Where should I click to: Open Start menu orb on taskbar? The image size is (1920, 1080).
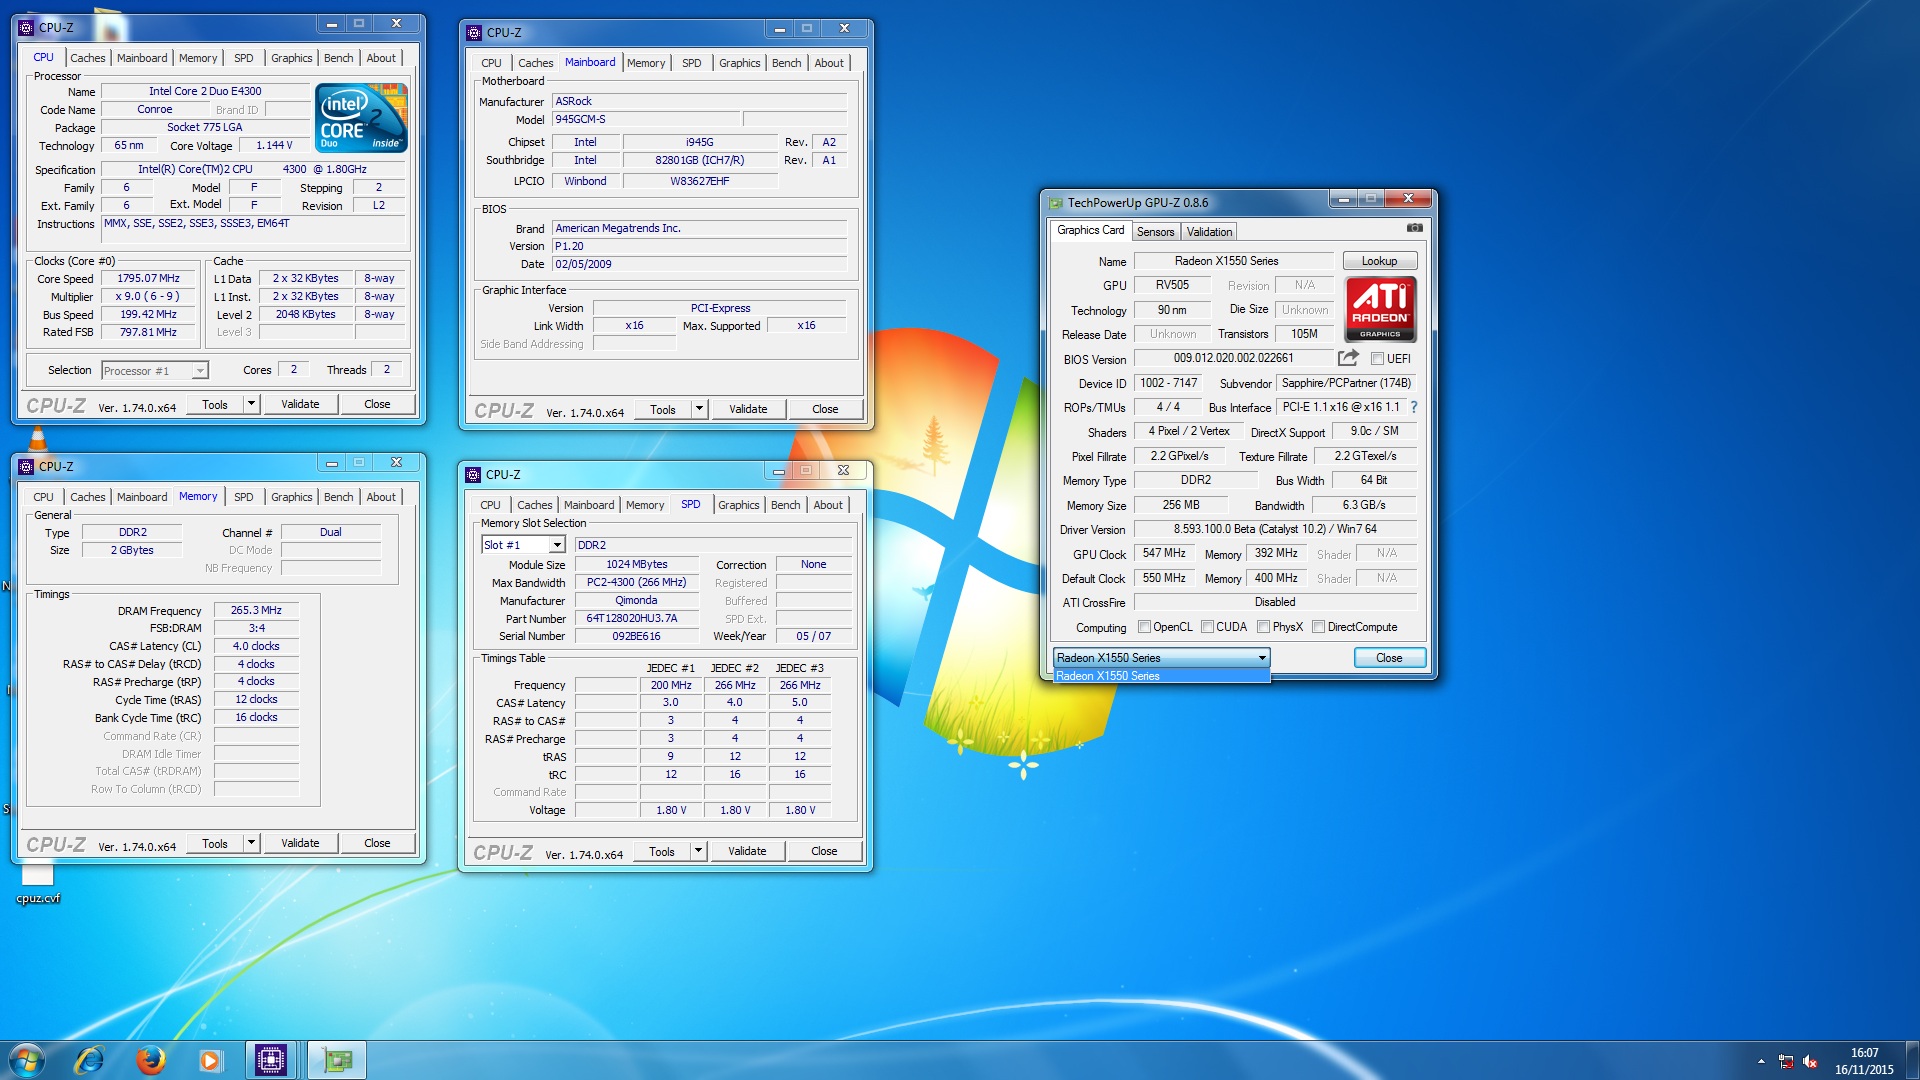tap(27, 1060)
